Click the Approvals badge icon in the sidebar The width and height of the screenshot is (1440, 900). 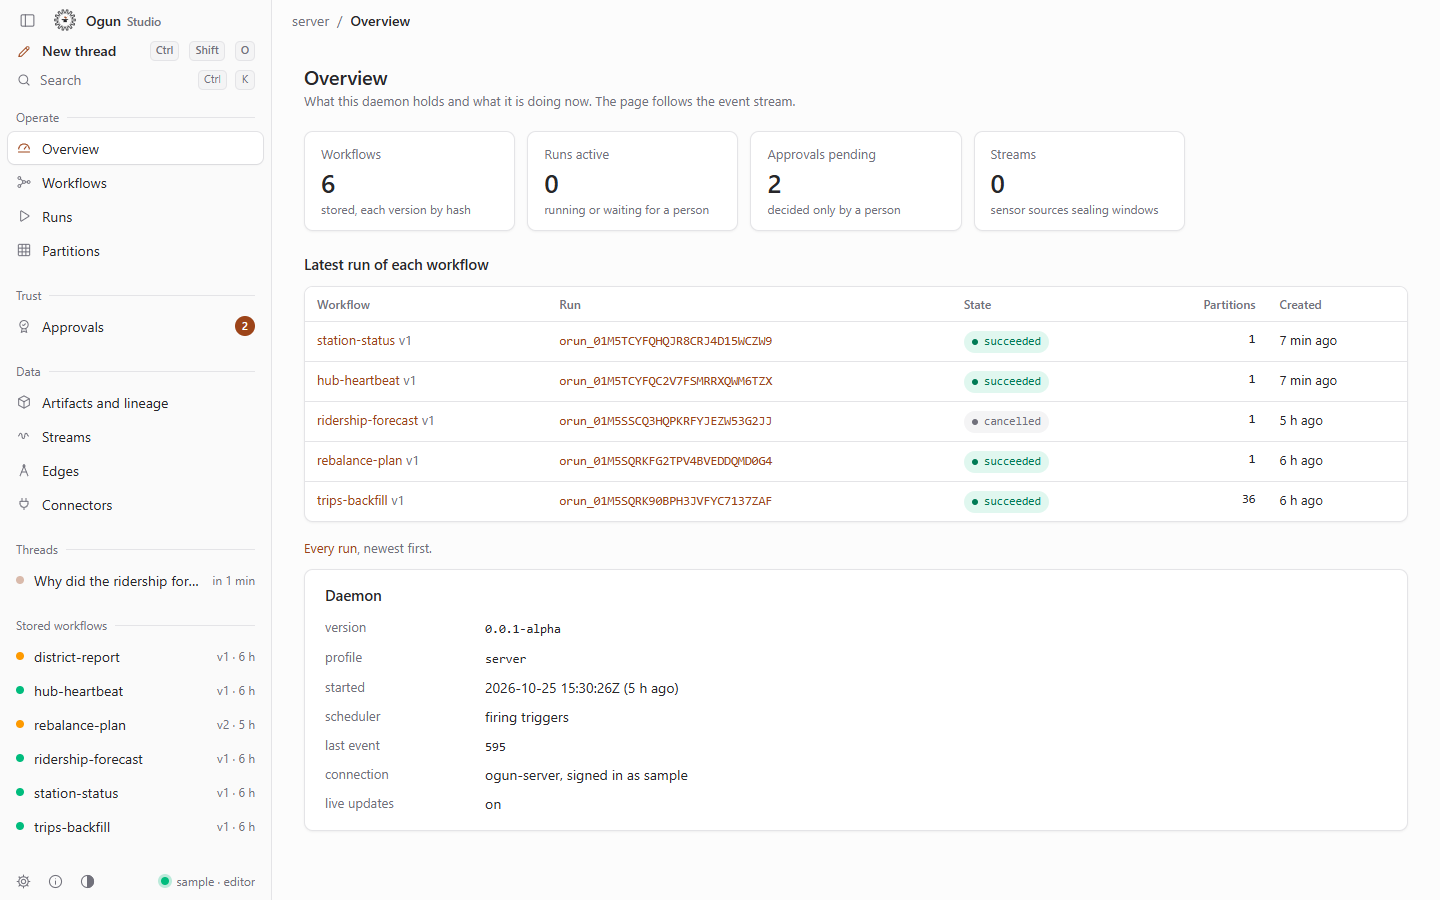pos(24,327)
